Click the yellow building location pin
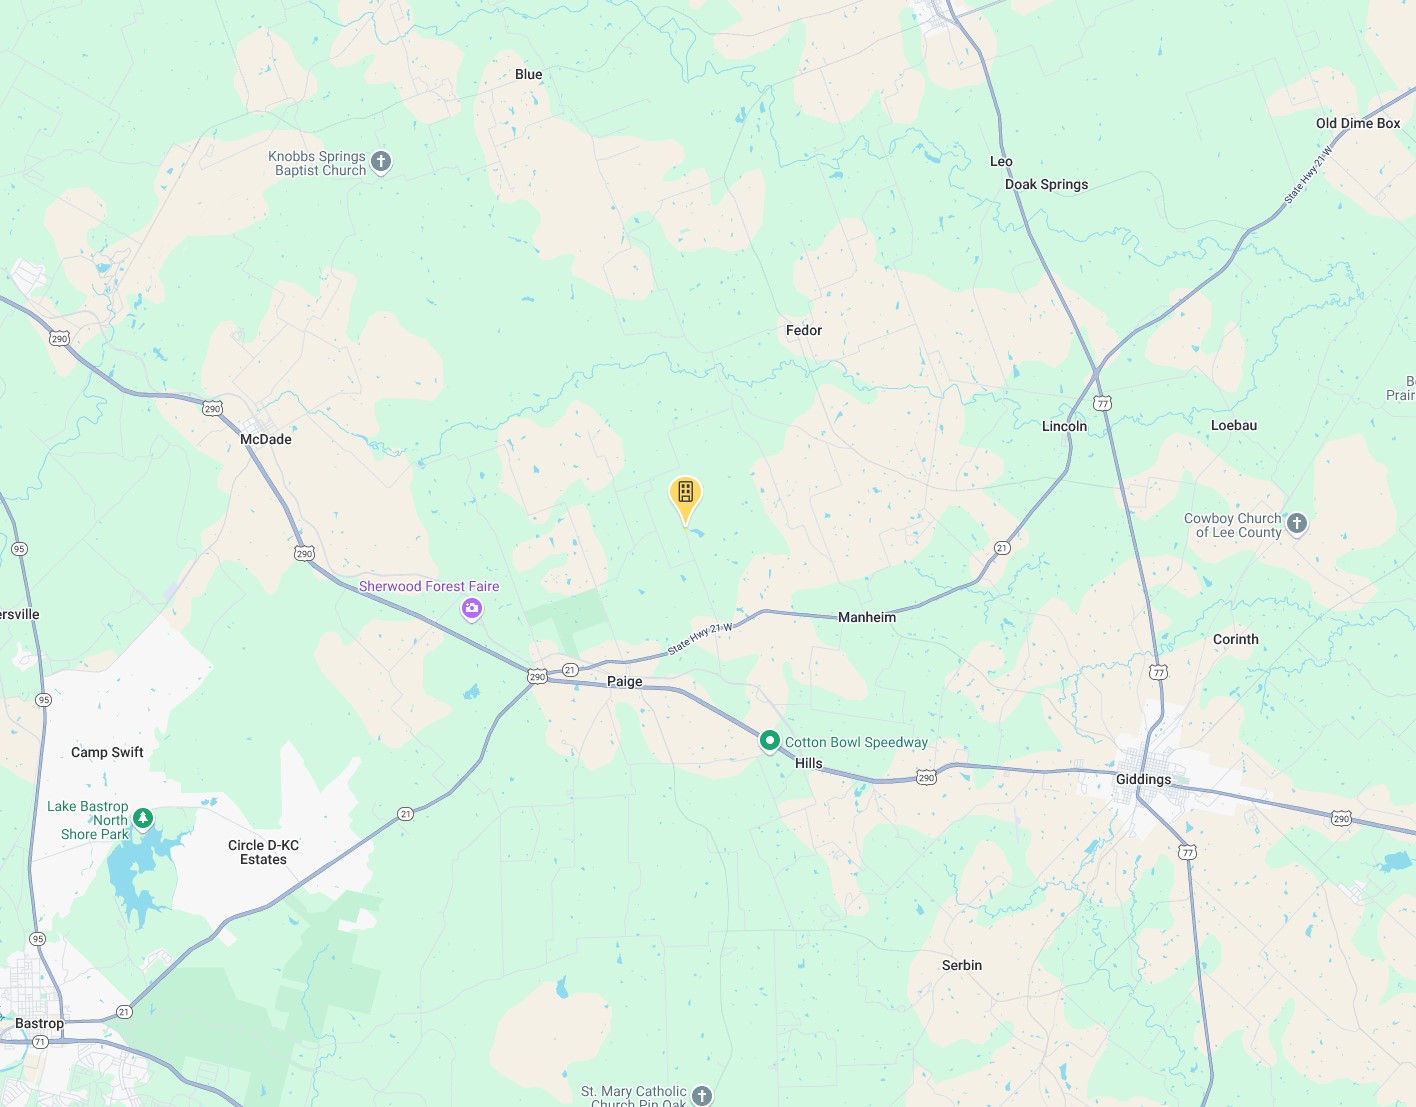The width and height of the screenshot is (1416, 1107). pos(685,498)
